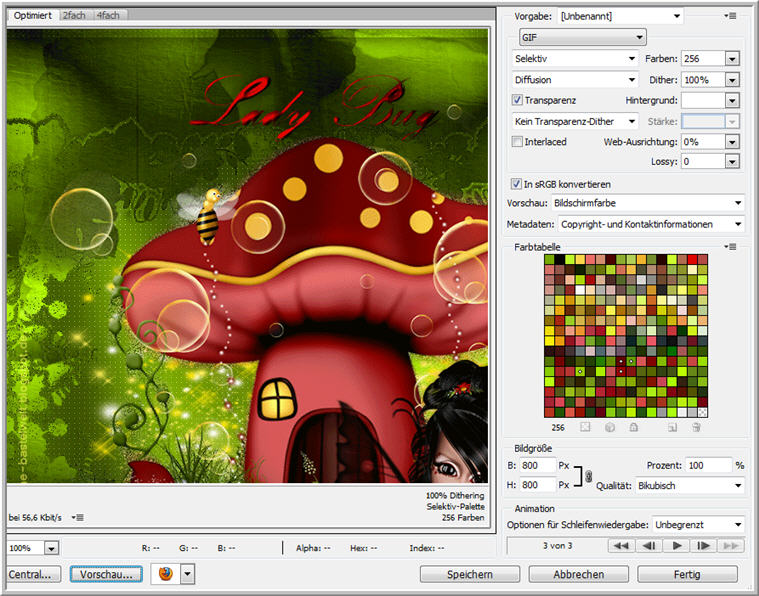Open the Vorschau Bildschirmfarbe dropdown
This screenshot has height=596, width=759.
(x=648, y=203)
